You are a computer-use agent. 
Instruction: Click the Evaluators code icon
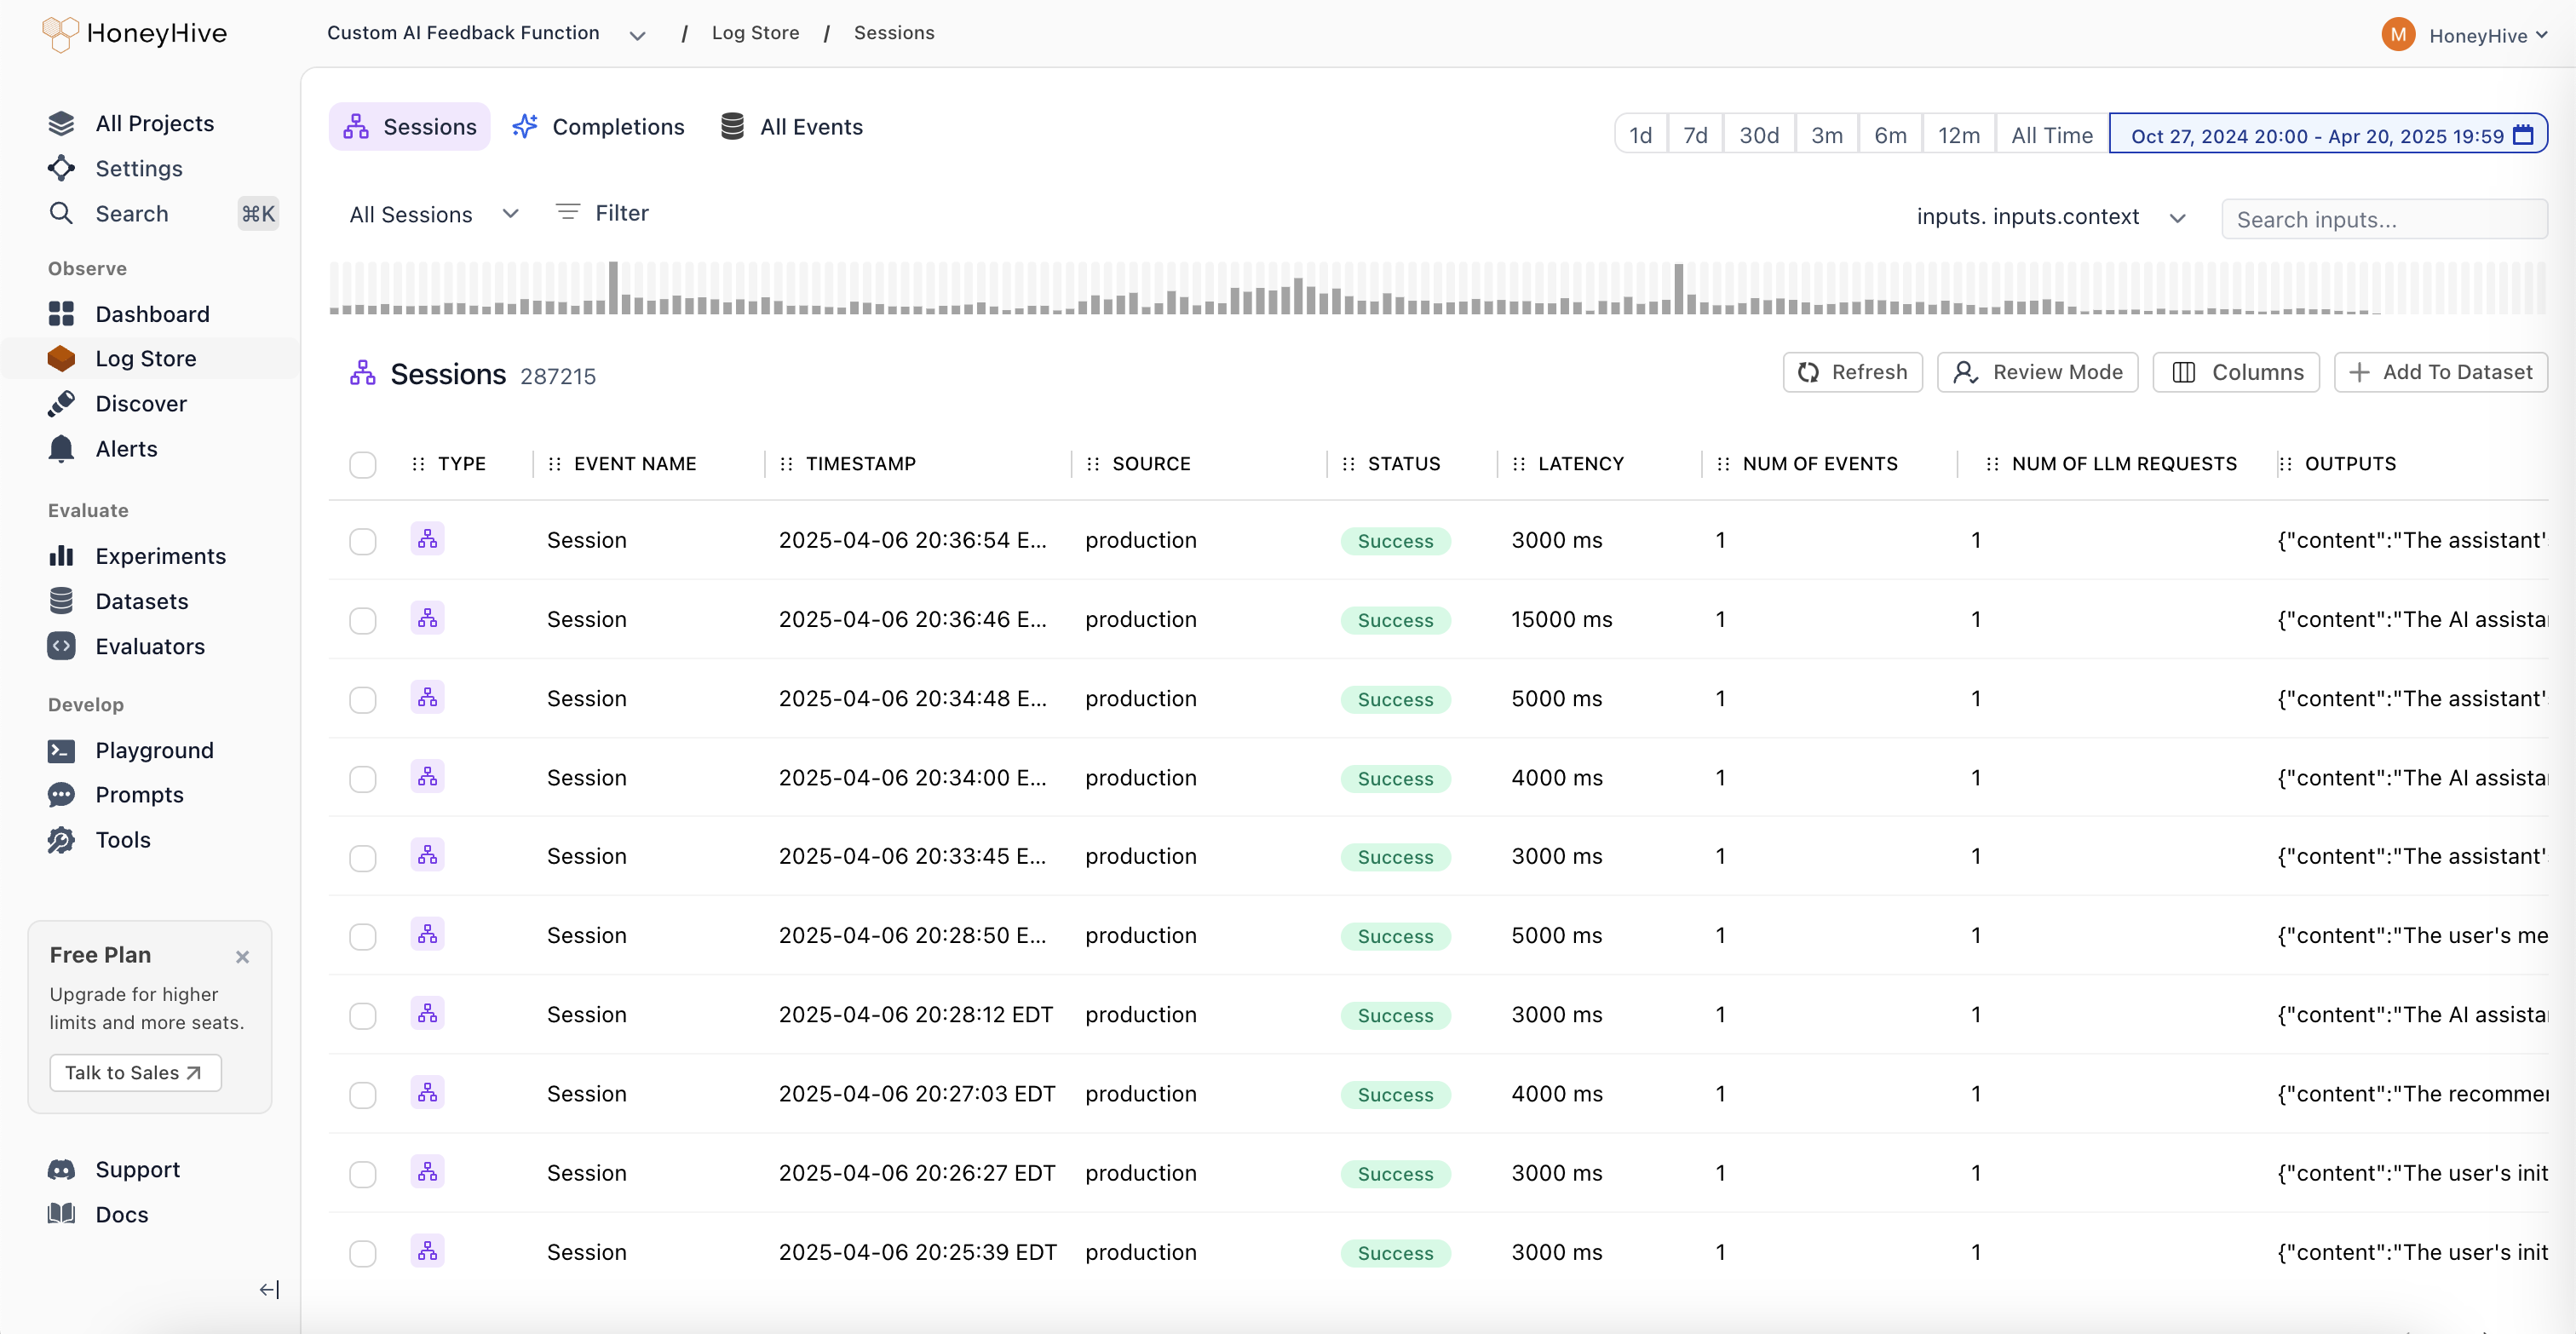(61, 646)
